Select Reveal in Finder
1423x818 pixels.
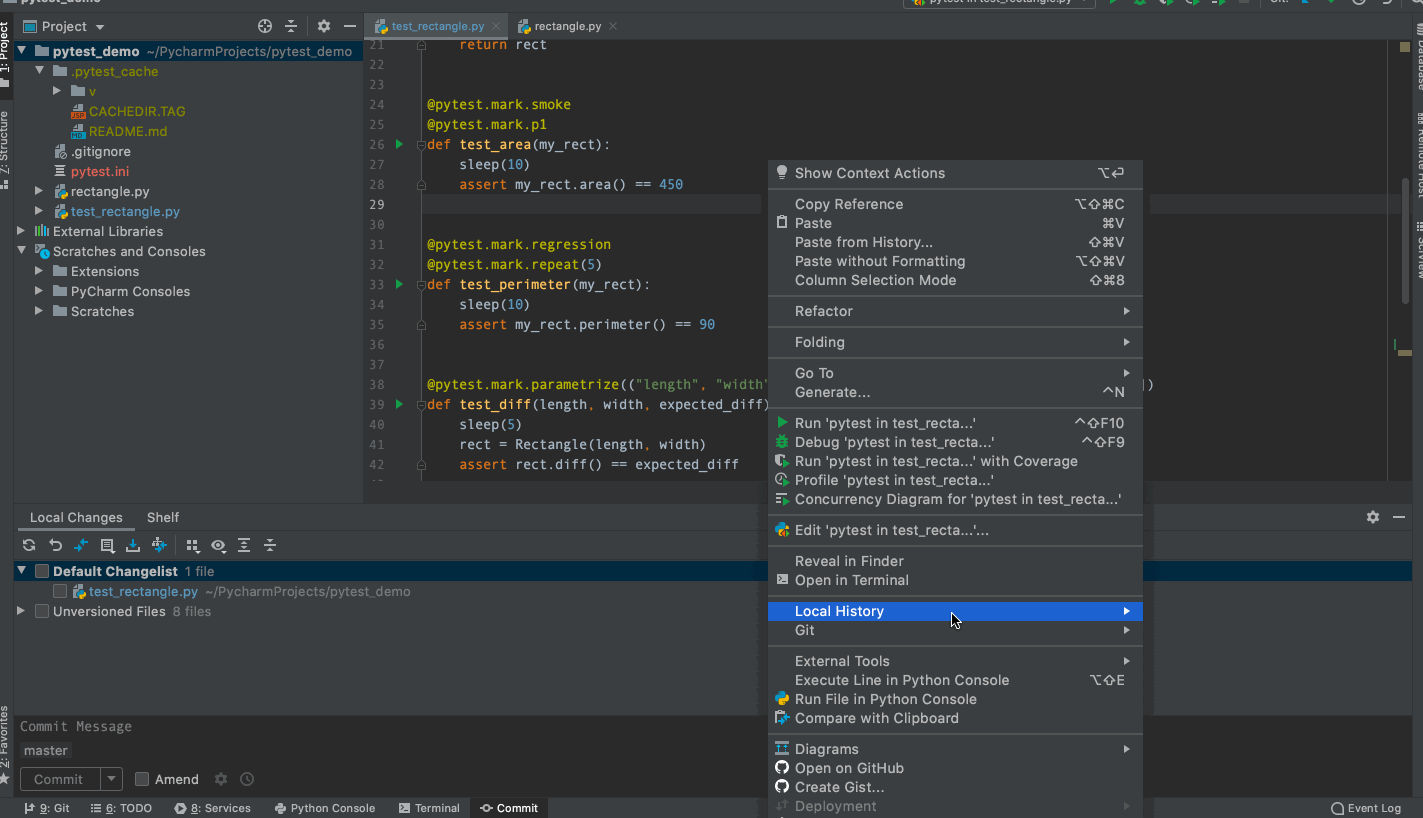(955, 561)
